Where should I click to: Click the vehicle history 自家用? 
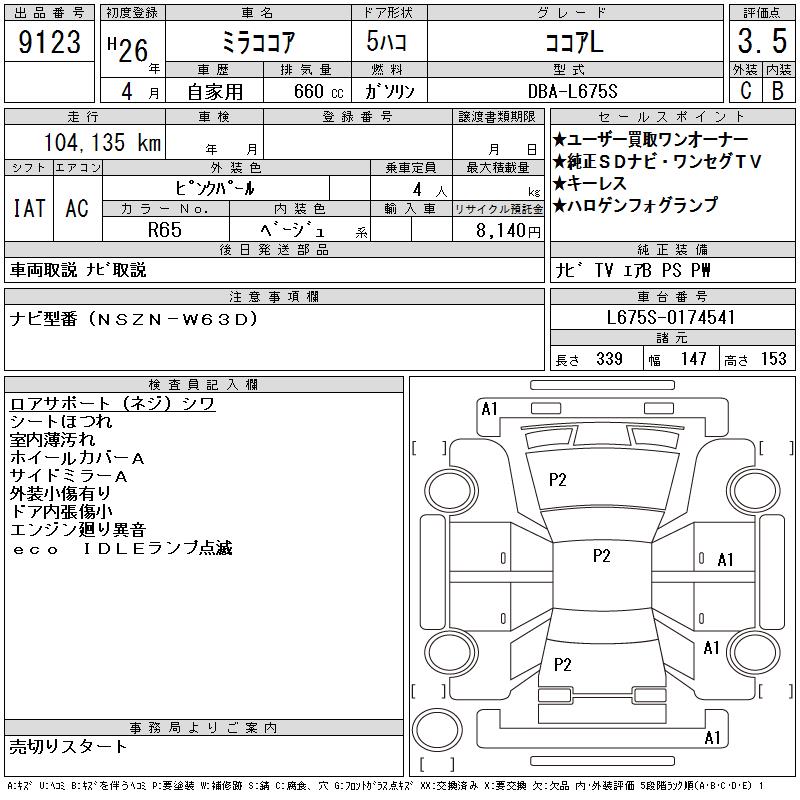click(x=215, y=92)
